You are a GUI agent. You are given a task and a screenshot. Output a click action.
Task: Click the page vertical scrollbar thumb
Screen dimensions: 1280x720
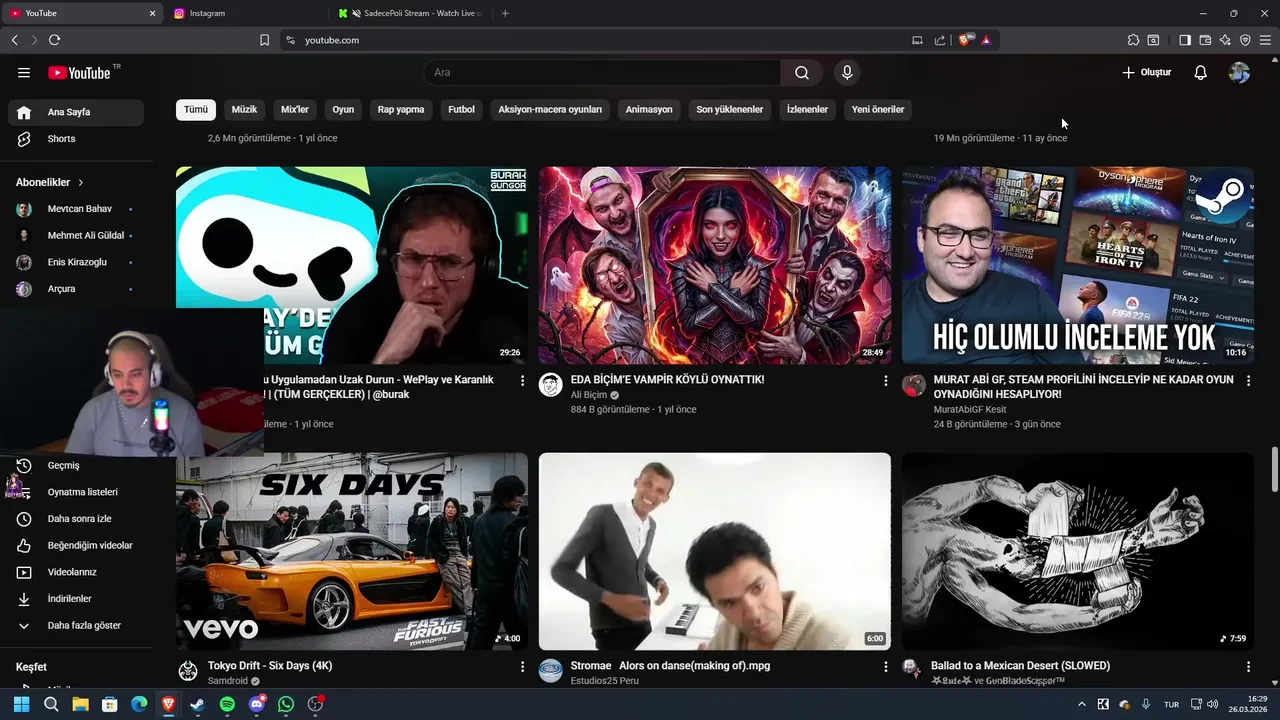coord(1274,470)
